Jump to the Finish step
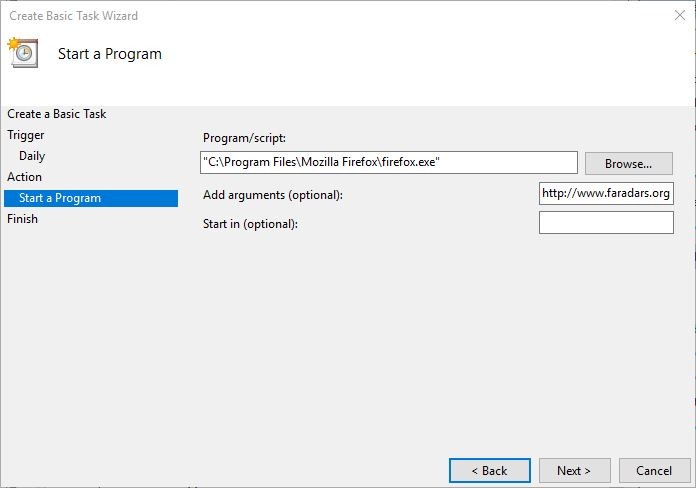696x488 pixels. pyautogui.click(x=22, y=219)
